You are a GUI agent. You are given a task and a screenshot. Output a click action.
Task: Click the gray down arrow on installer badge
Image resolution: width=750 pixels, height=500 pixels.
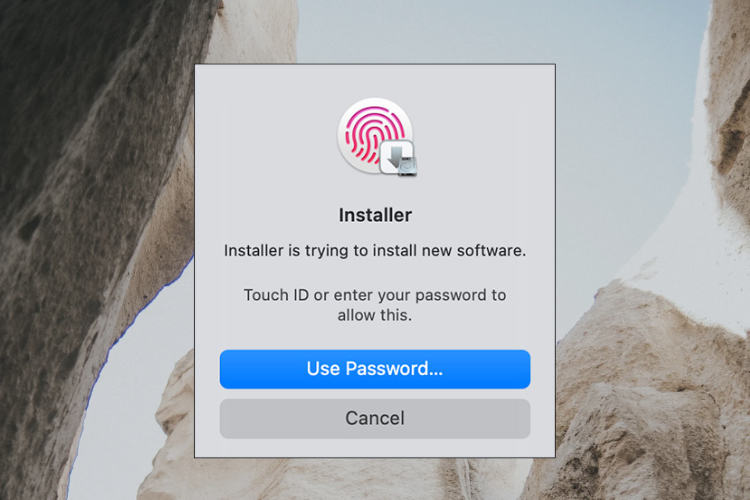tap(395, 156)
